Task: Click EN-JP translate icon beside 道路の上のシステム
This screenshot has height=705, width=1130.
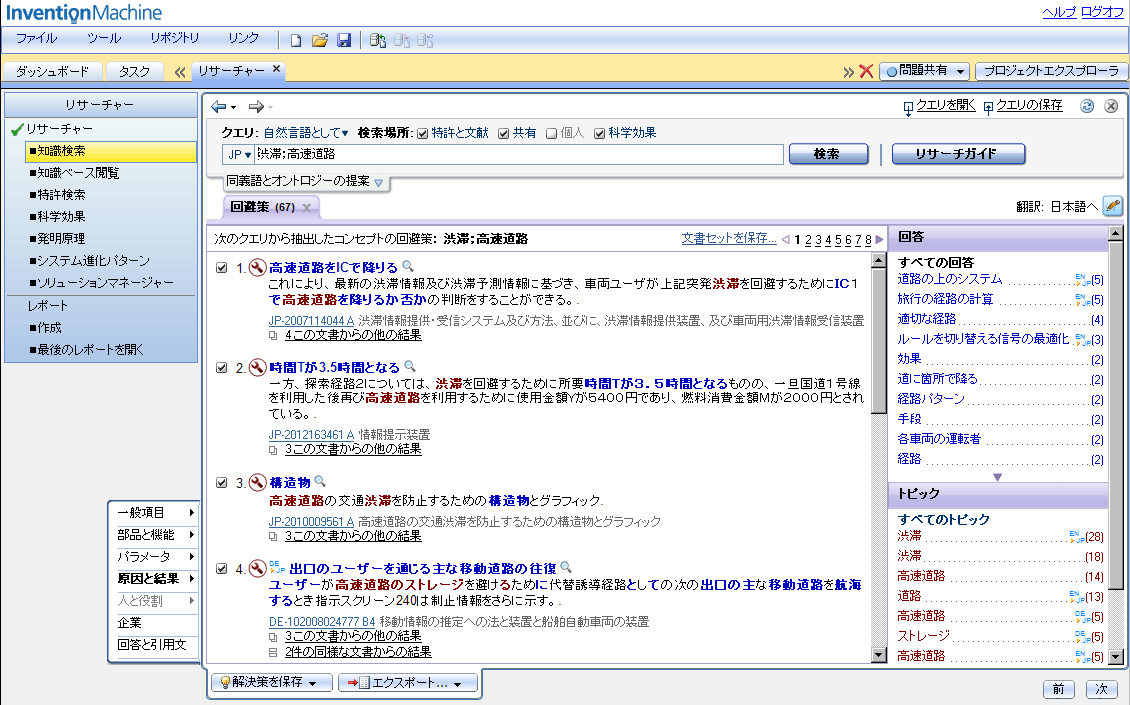Action: click(x=1082, y=279)
